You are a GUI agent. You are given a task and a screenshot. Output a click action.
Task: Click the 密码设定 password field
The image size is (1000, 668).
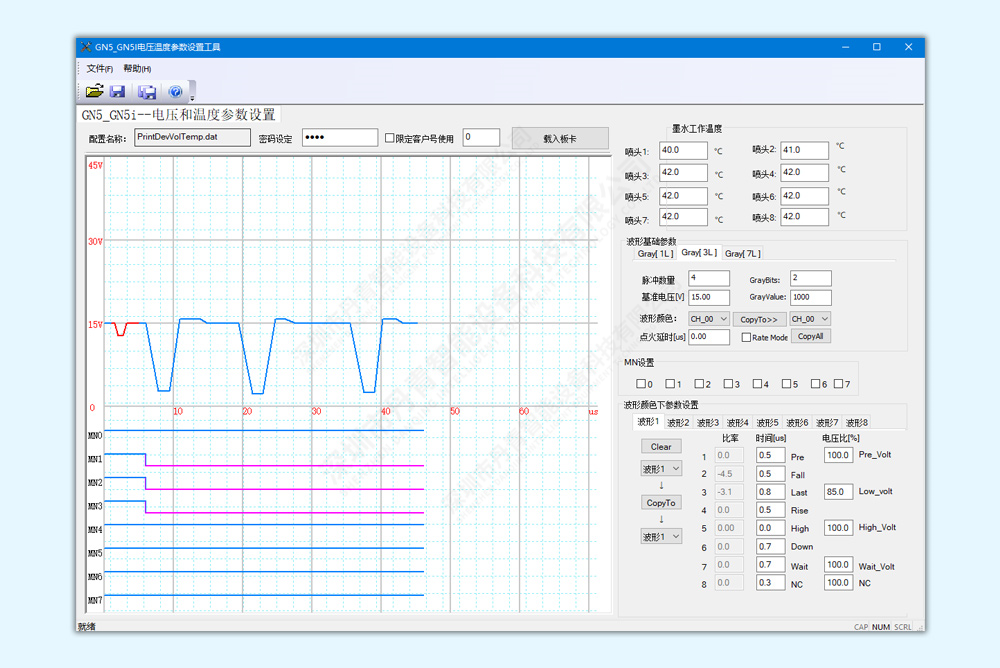click(340, 137)
